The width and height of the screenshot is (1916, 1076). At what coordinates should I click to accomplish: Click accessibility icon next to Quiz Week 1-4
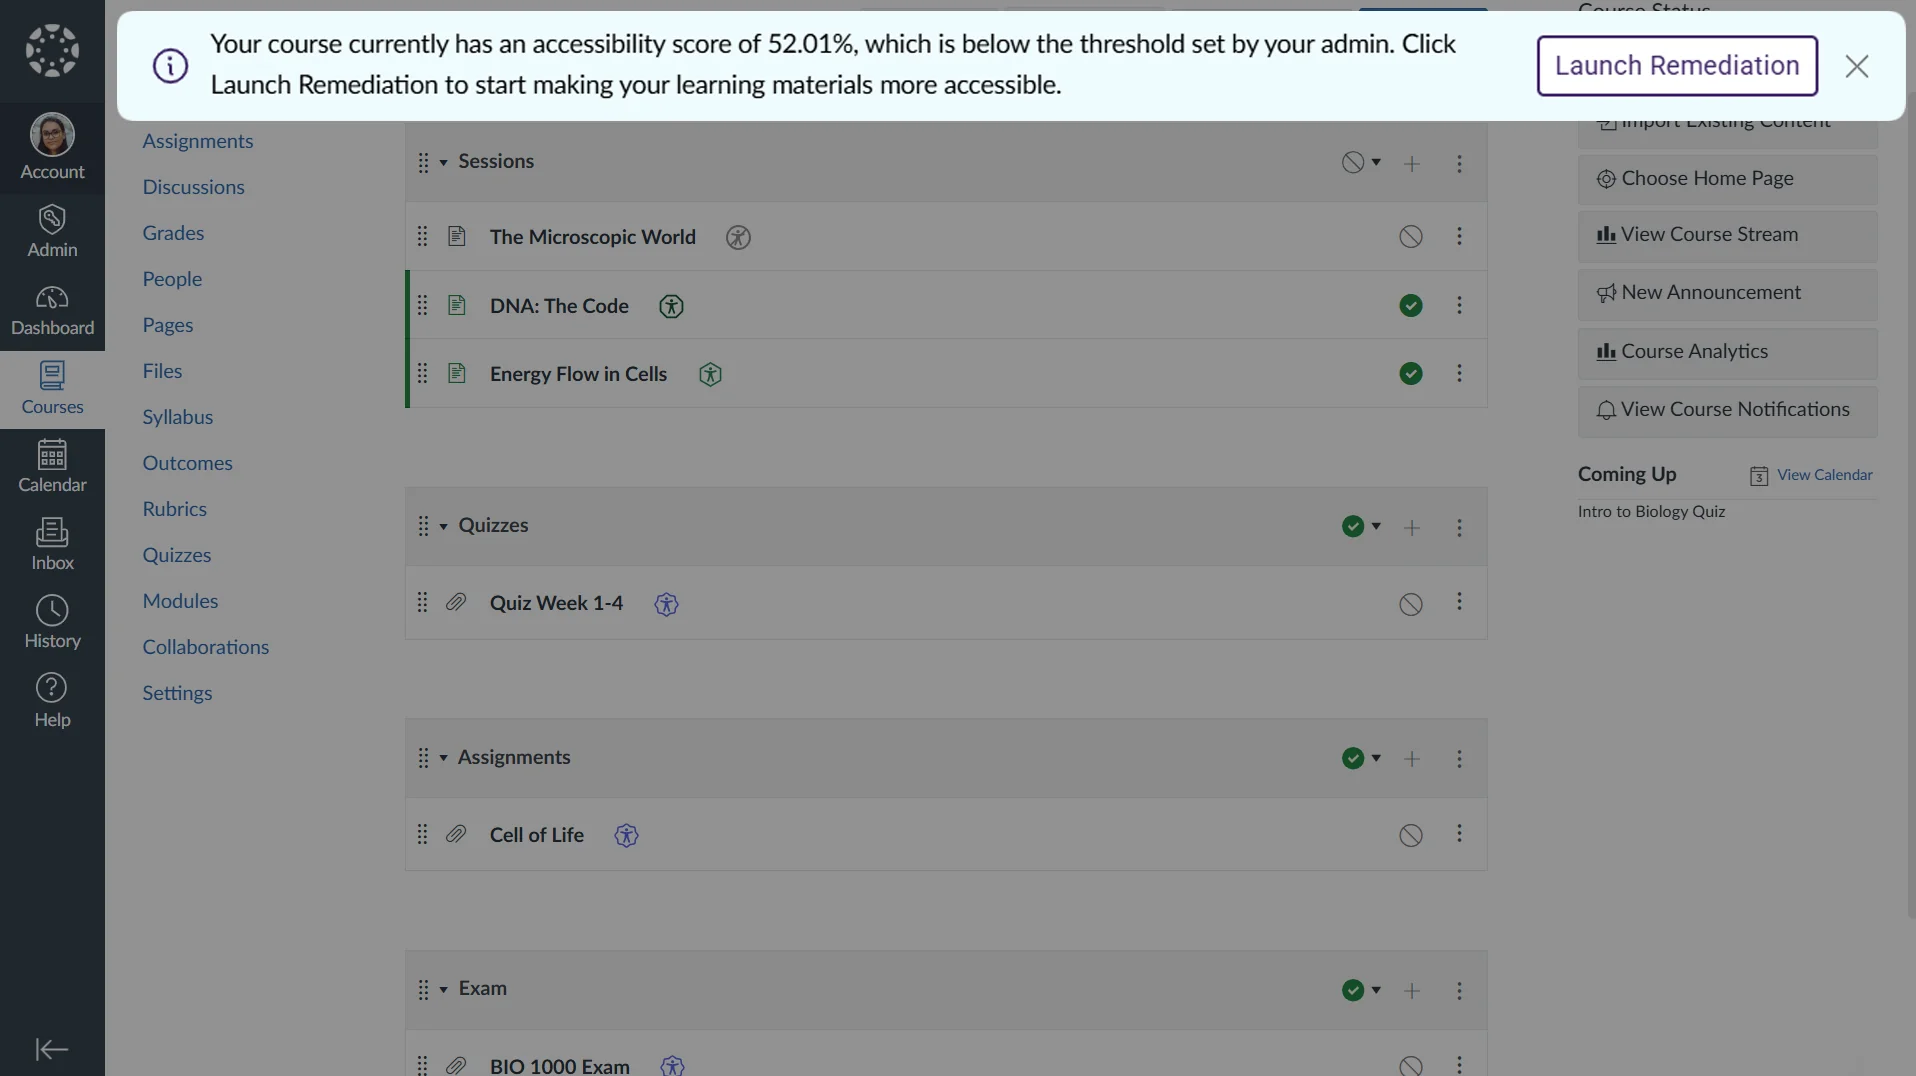pos(666,604)
